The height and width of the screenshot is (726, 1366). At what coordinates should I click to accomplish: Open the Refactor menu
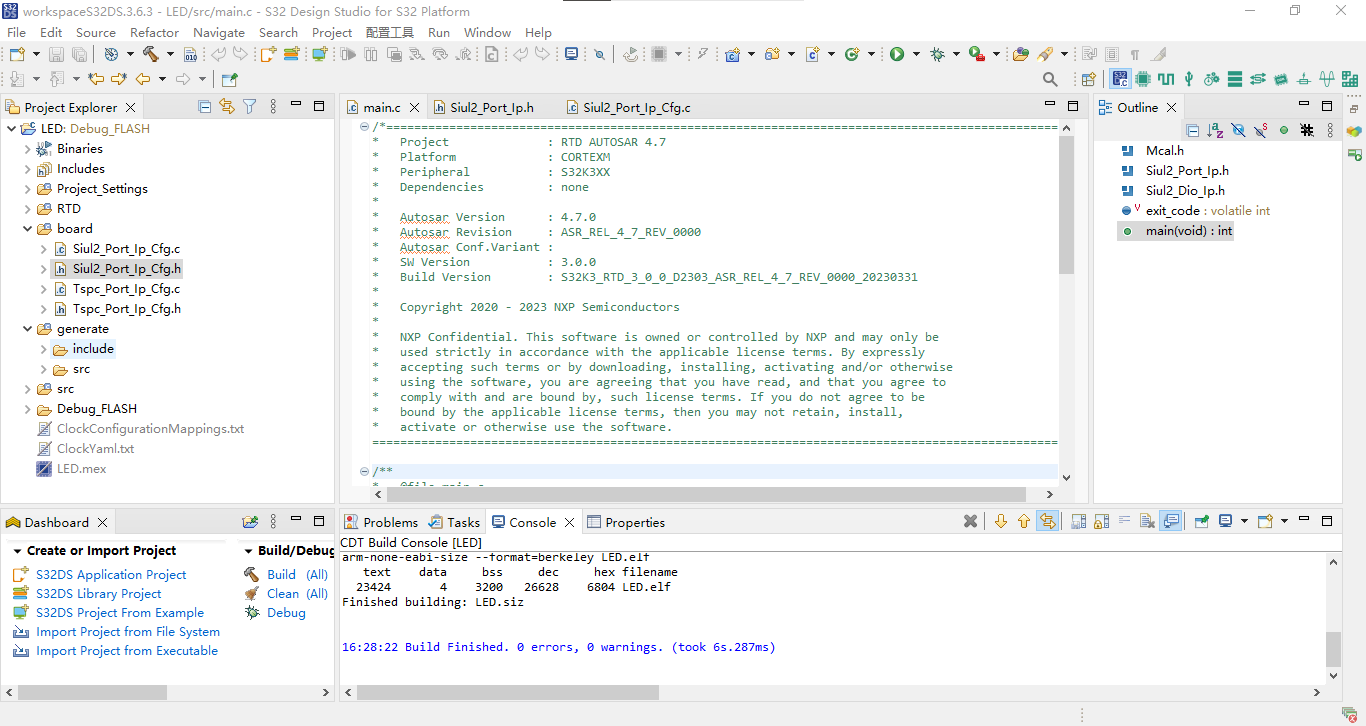155,32
